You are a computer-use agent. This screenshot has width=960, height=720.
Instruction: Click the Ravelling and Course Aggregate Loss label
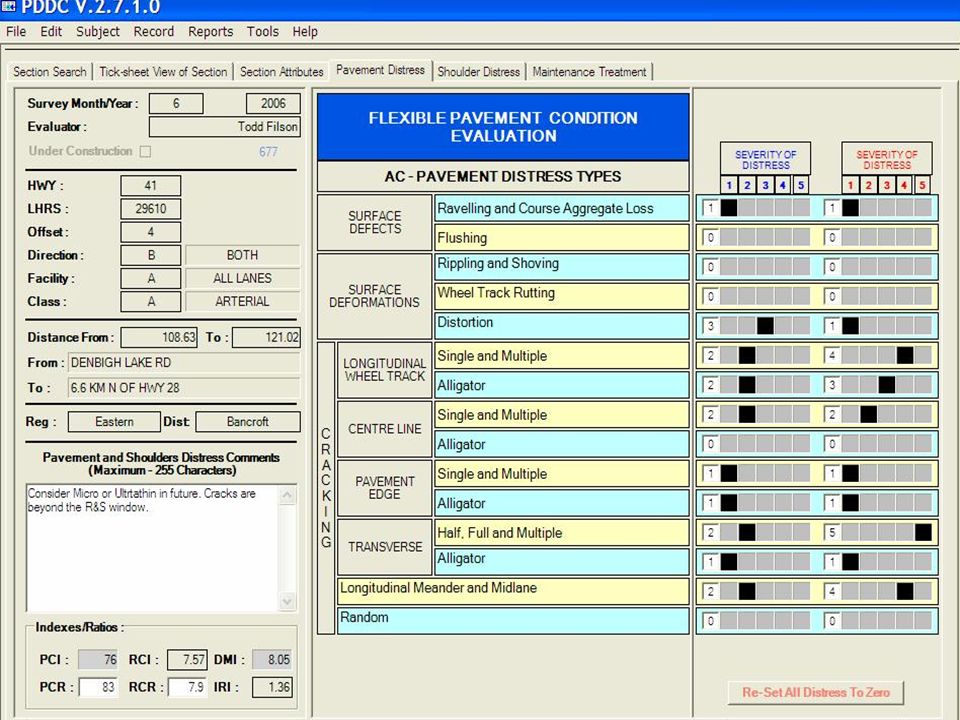(x=561, y=208)
